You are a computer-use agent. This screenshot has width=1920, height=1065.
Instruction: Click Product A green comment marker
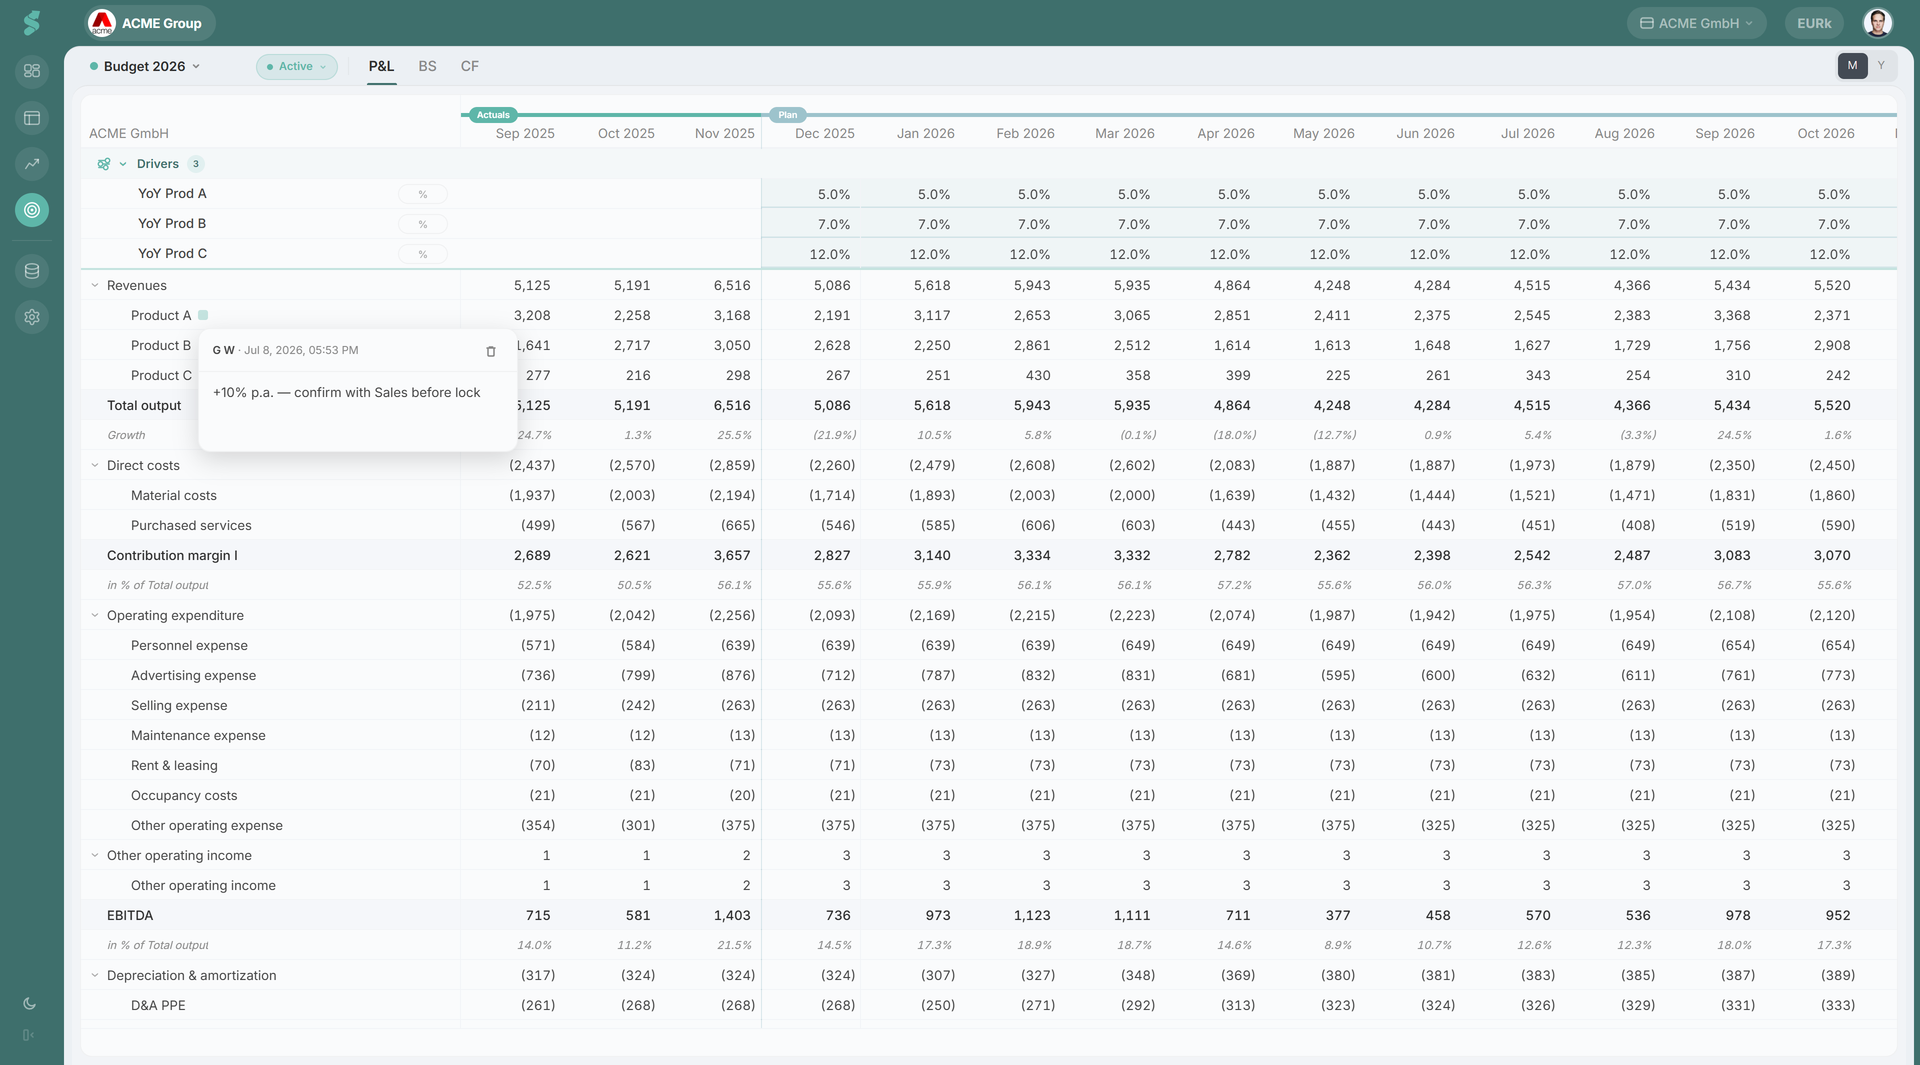(203, 315)
